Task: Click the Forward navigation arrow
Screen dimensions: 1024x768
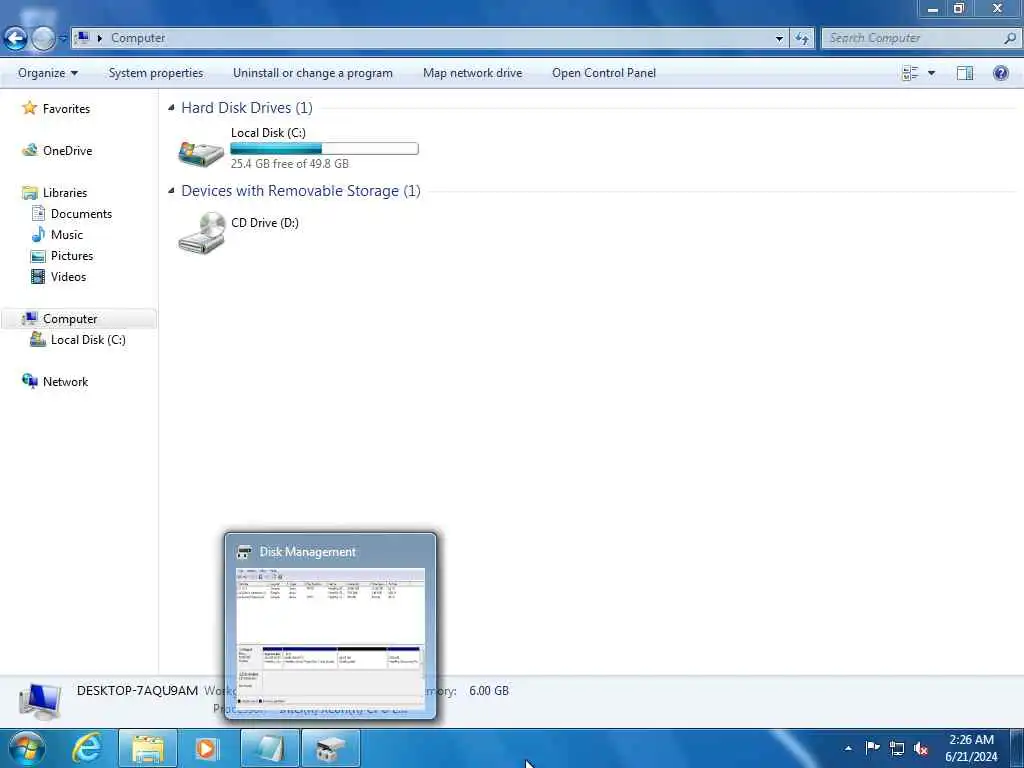Action: point(44,39)
